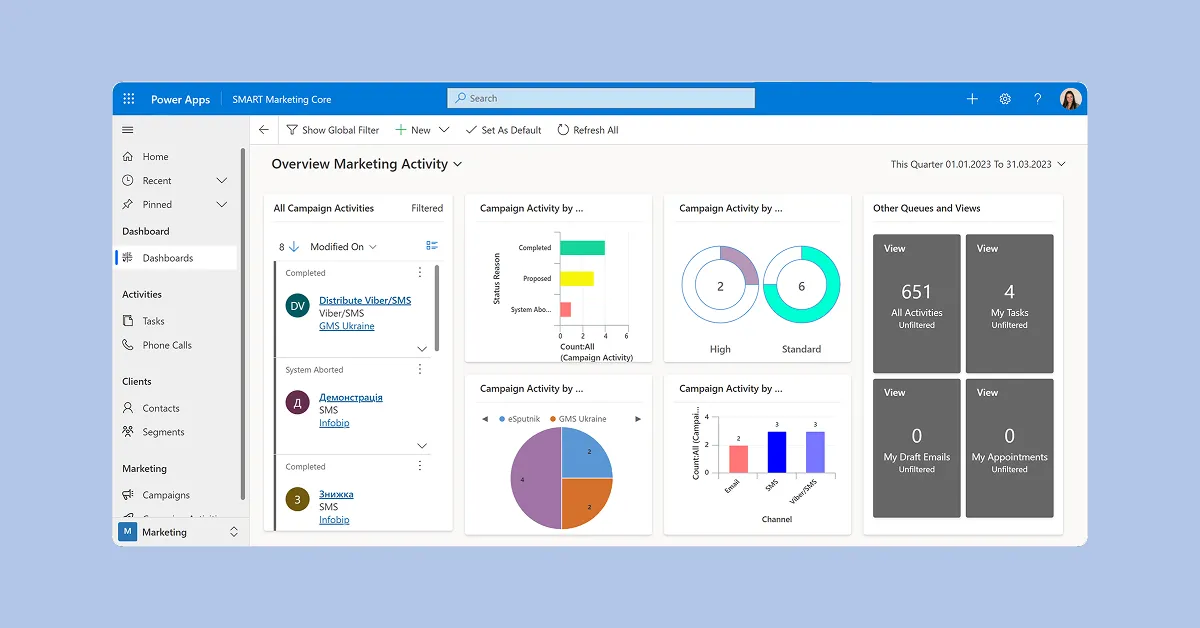Open Contacts in the sidebar
This screenshot has width=1200, height=628.
(160, 408)
